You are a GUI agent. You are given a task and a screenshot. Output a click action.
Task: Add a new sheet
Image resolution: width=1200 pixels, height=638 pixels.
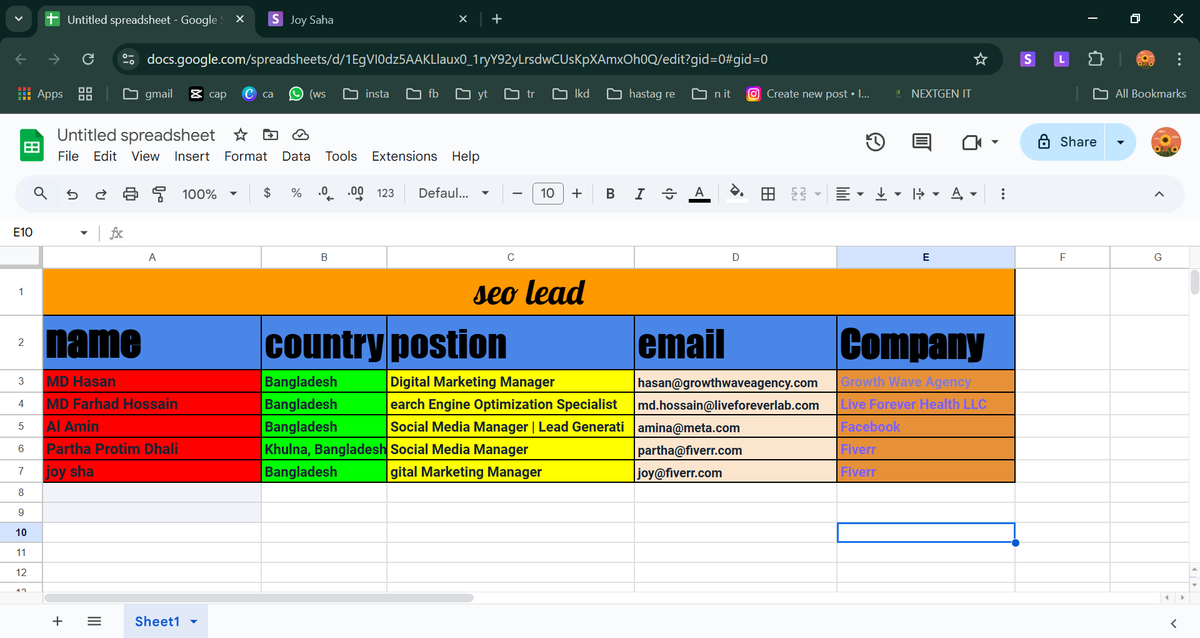[x=57, y=621]
